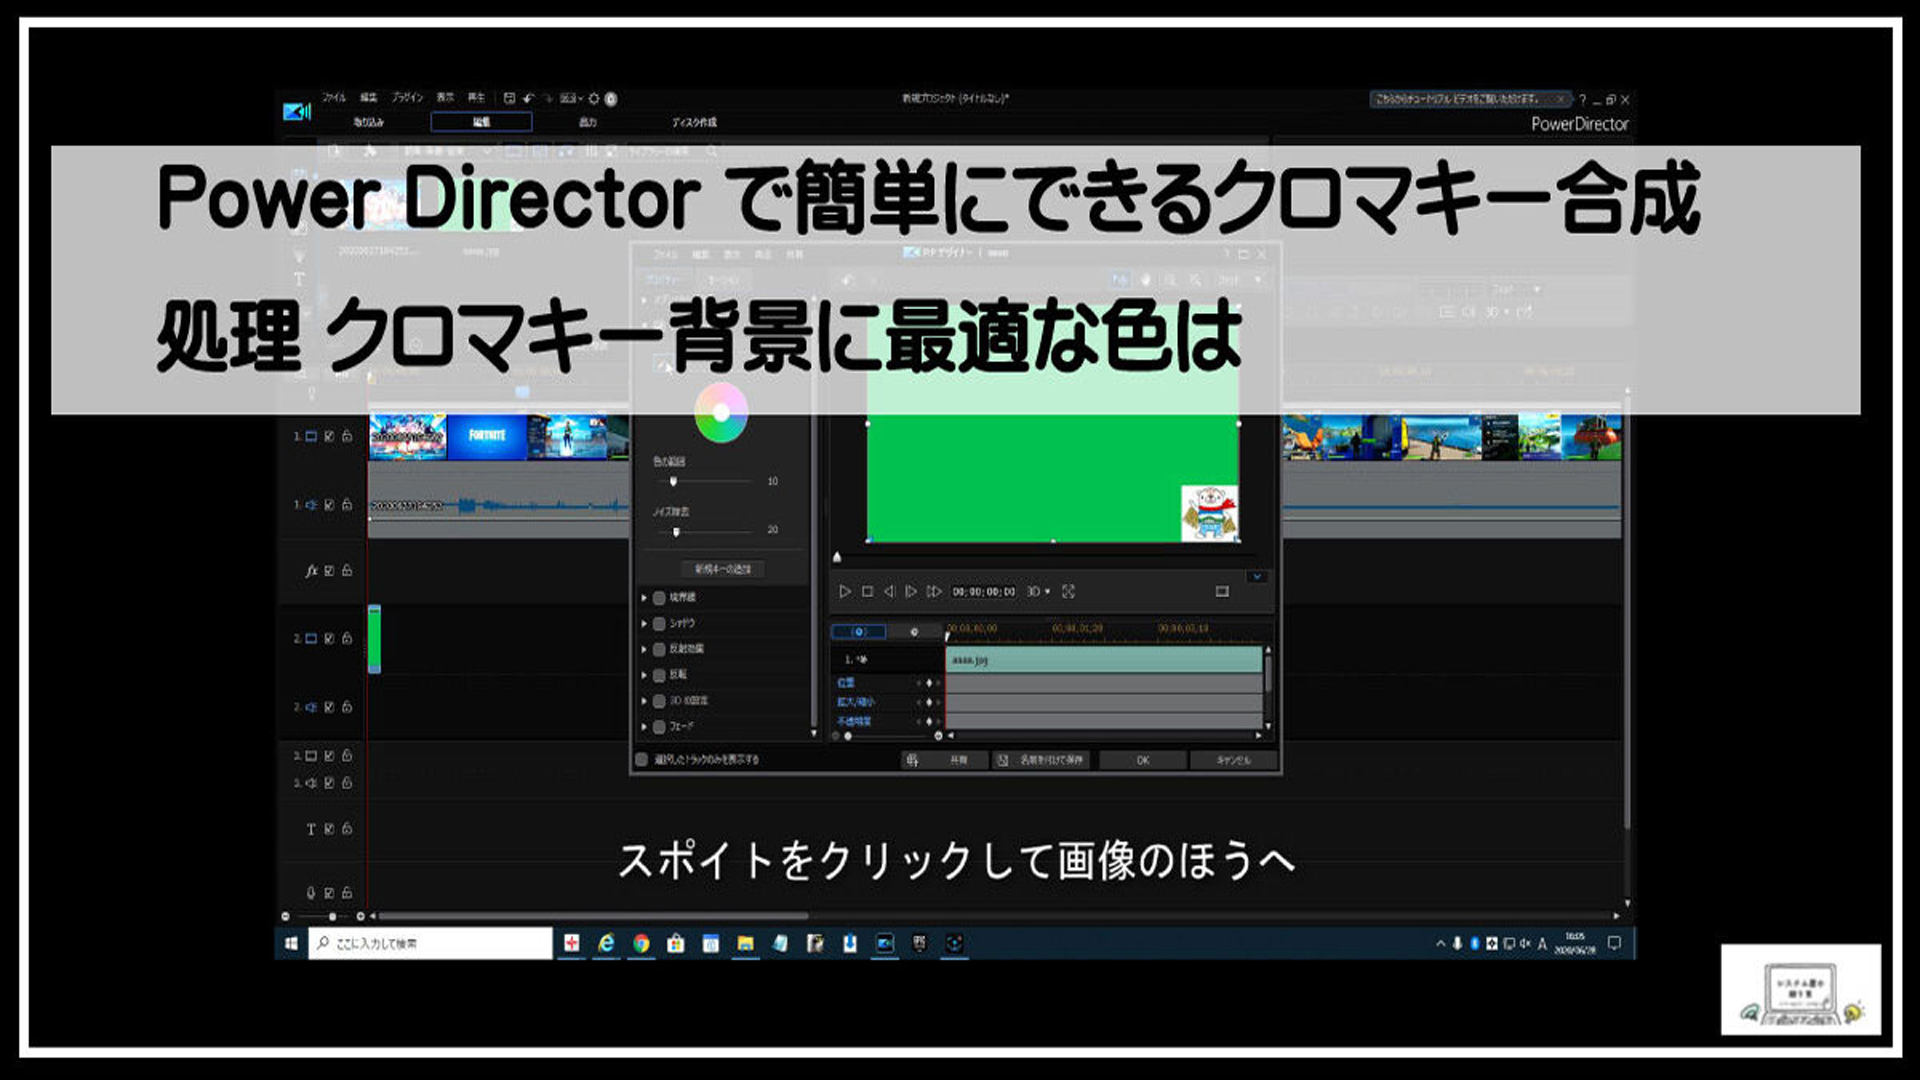Step to previous frame in preview
The width and height of the screenshot is (1920, 1080).
click(888, 592)
